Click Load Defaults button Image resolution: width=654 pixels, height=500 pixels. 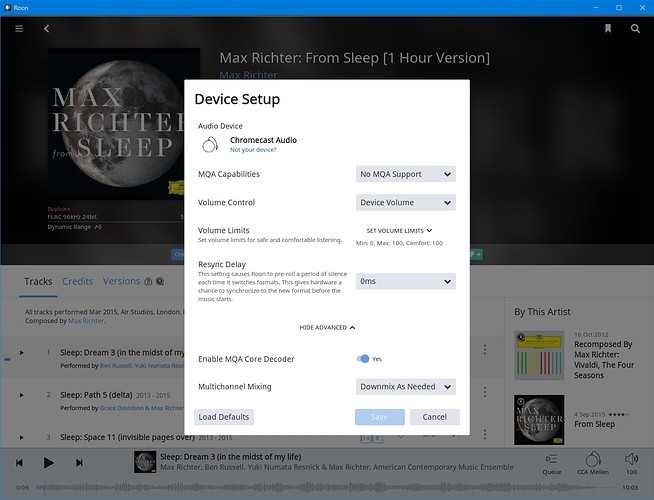pos(224,417)
